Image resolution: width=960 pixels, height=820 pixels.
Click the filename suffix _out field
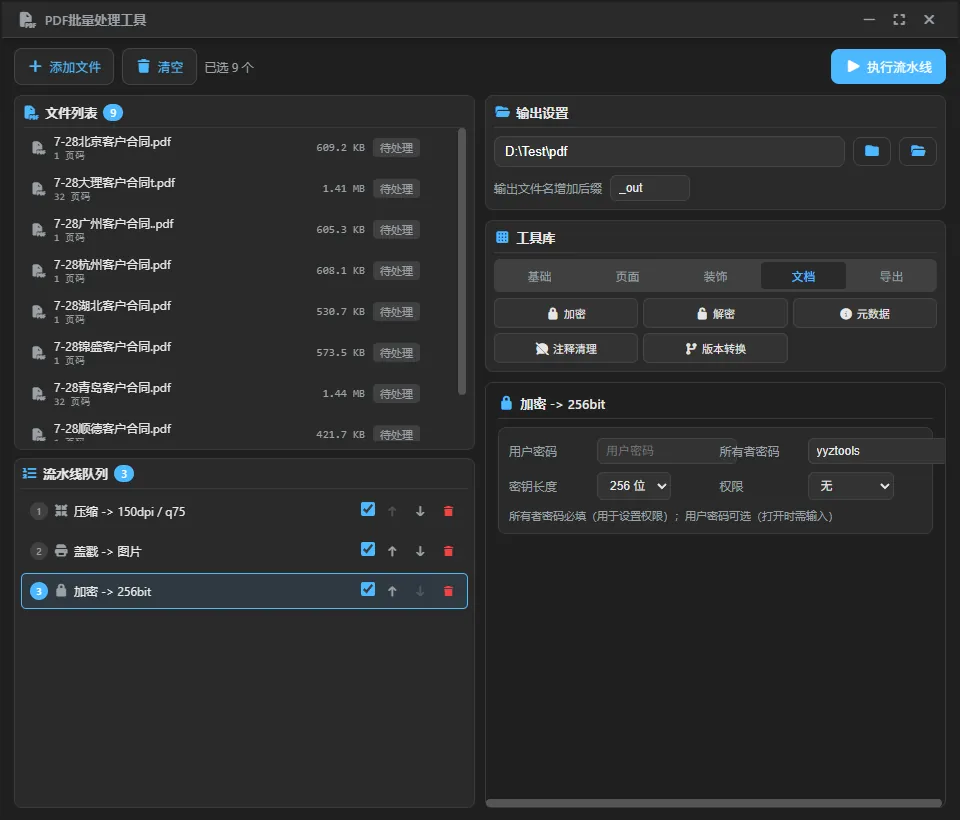click(650, 188)
